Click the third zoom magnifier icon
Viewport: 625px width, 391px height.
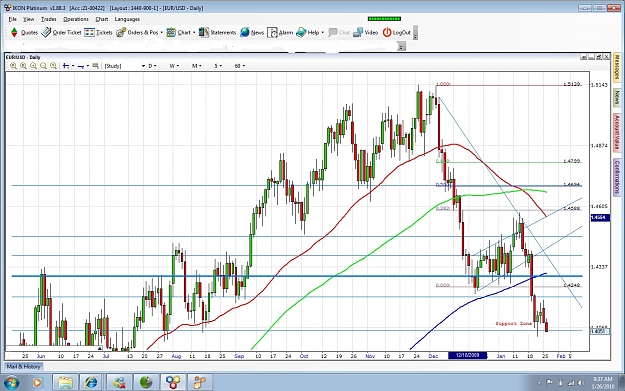point(33,66)
